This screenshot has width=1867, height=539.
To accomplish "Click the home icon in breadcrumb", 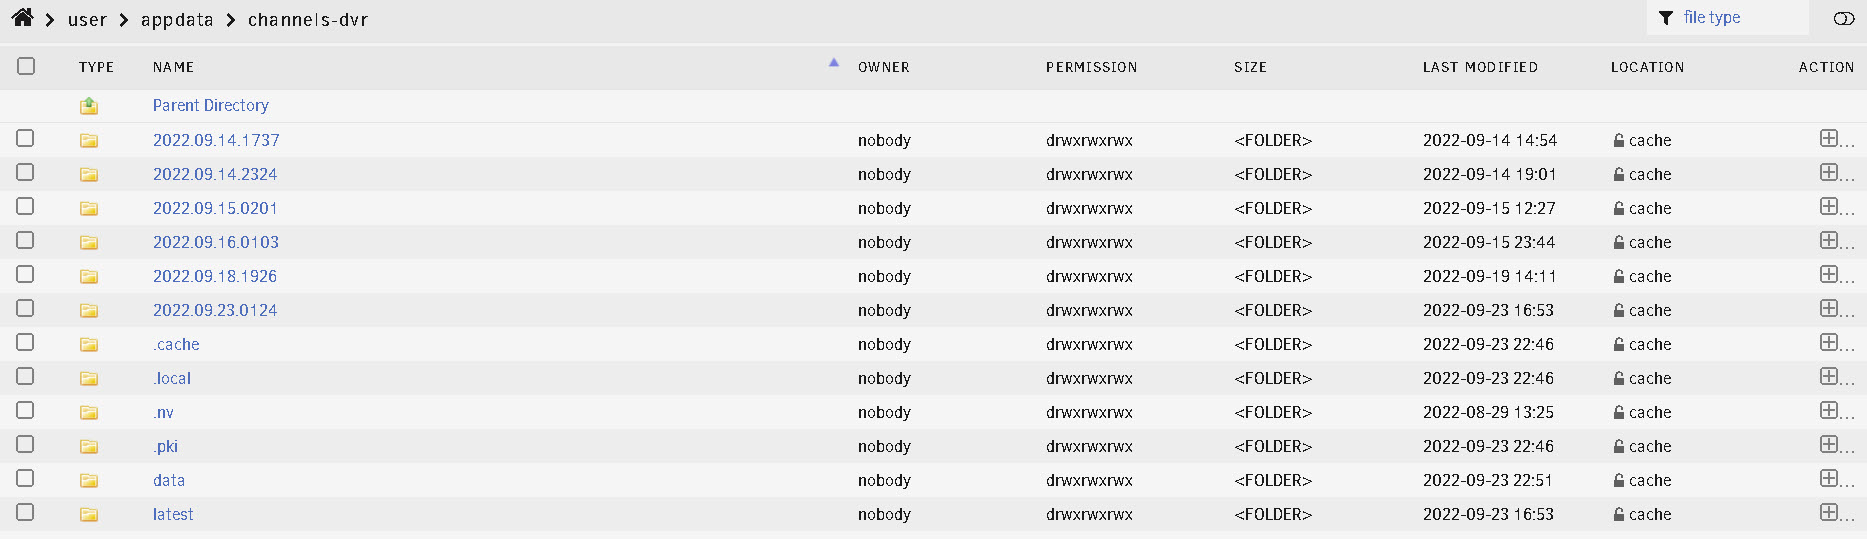I will [22, 18].
